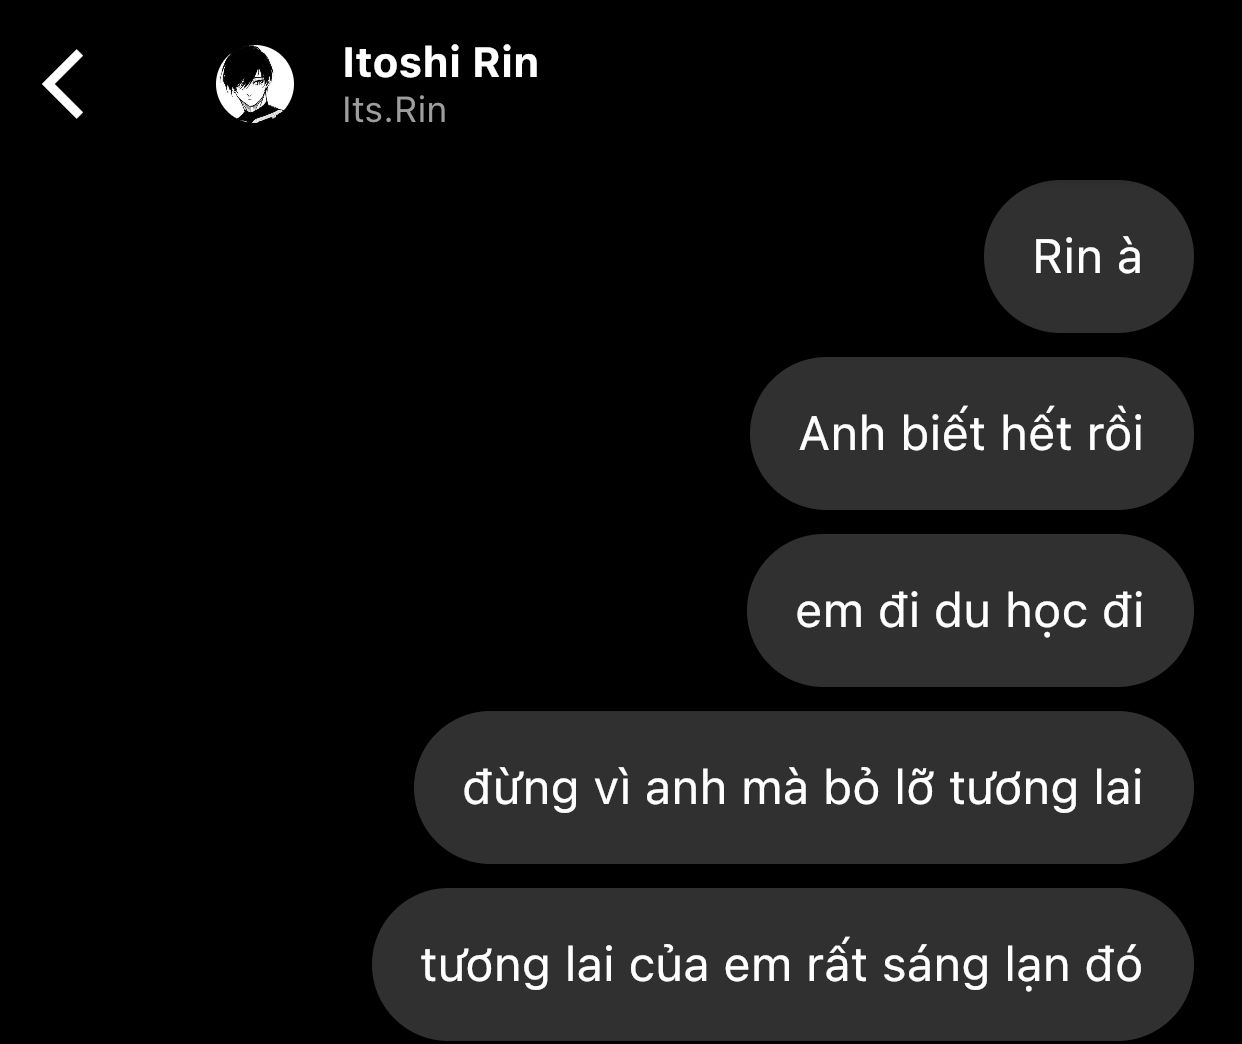This screenshot has height=1044, width=1242.
Task: Select the 'Rin à' message bubble
Action: click(x=1088, y=257)
